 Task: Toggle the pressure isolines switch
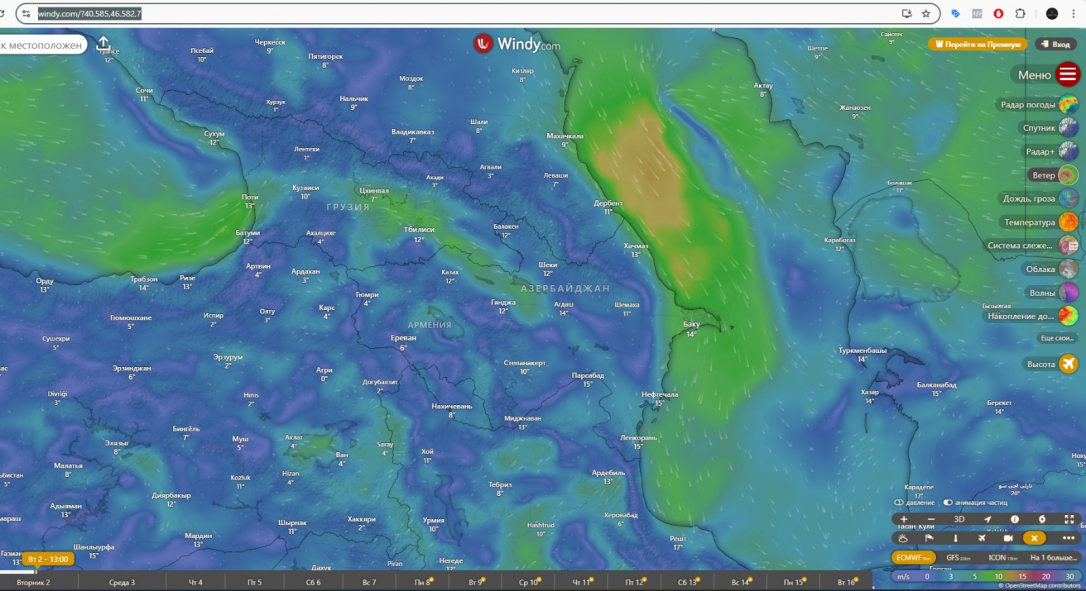tap(900, 502)
